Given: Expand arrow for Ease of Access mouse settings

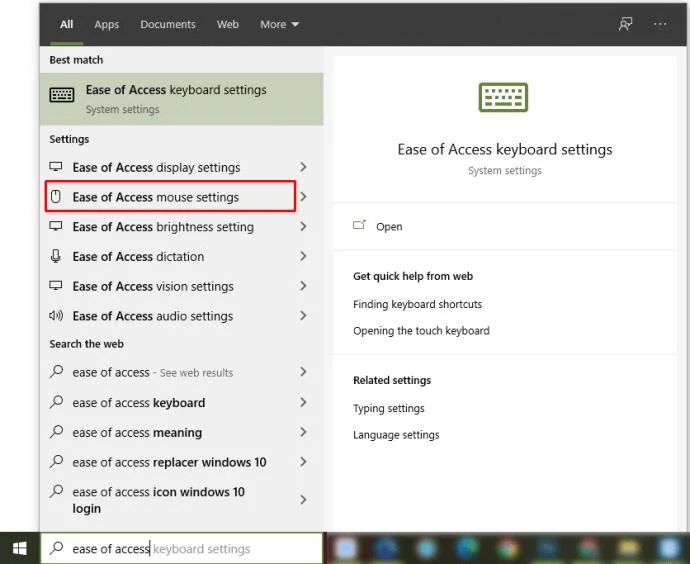Looking at the screenshot, I should tap(303, 197).
